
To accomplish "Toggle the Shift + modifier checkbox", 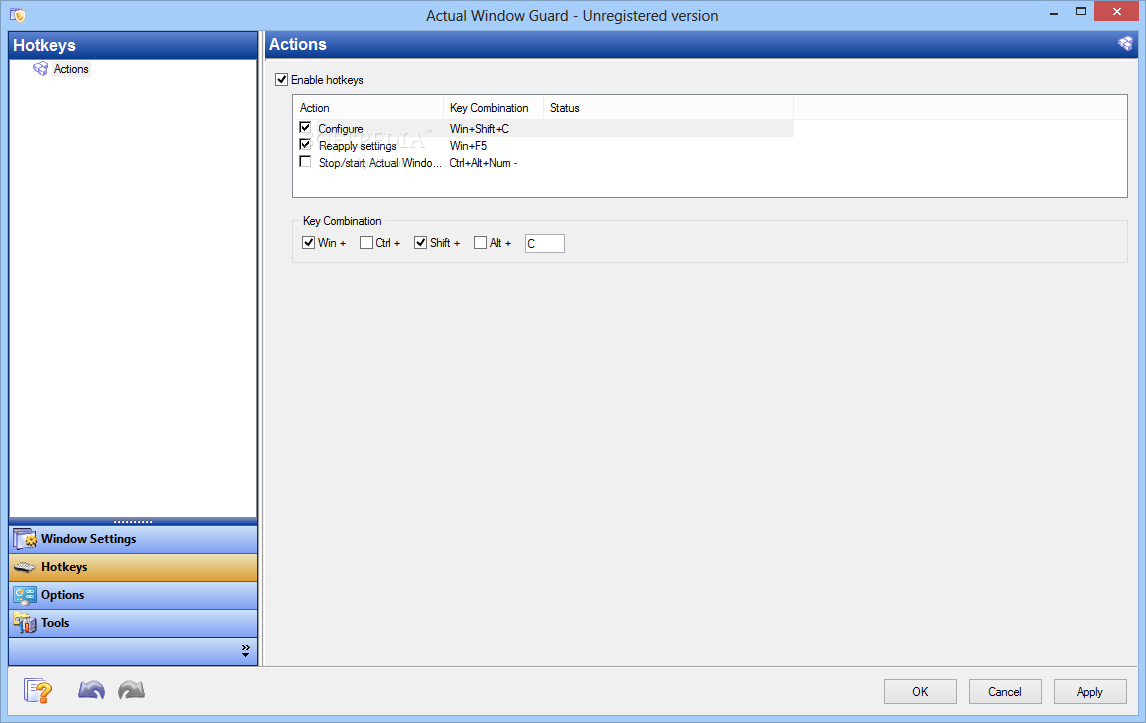I will pyautogui.click(x=420, y=243).
